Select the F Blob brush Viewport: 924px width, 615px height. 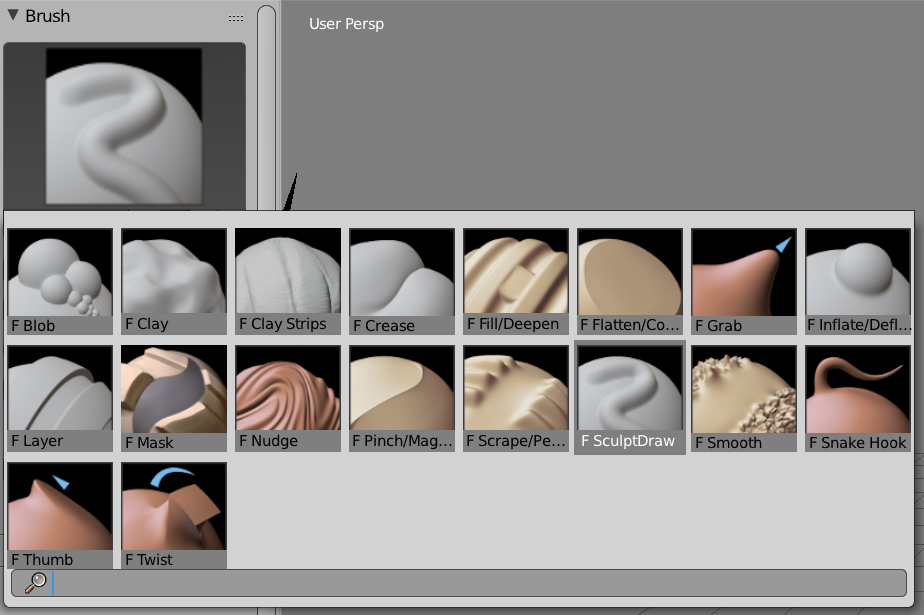coord(59,280)
